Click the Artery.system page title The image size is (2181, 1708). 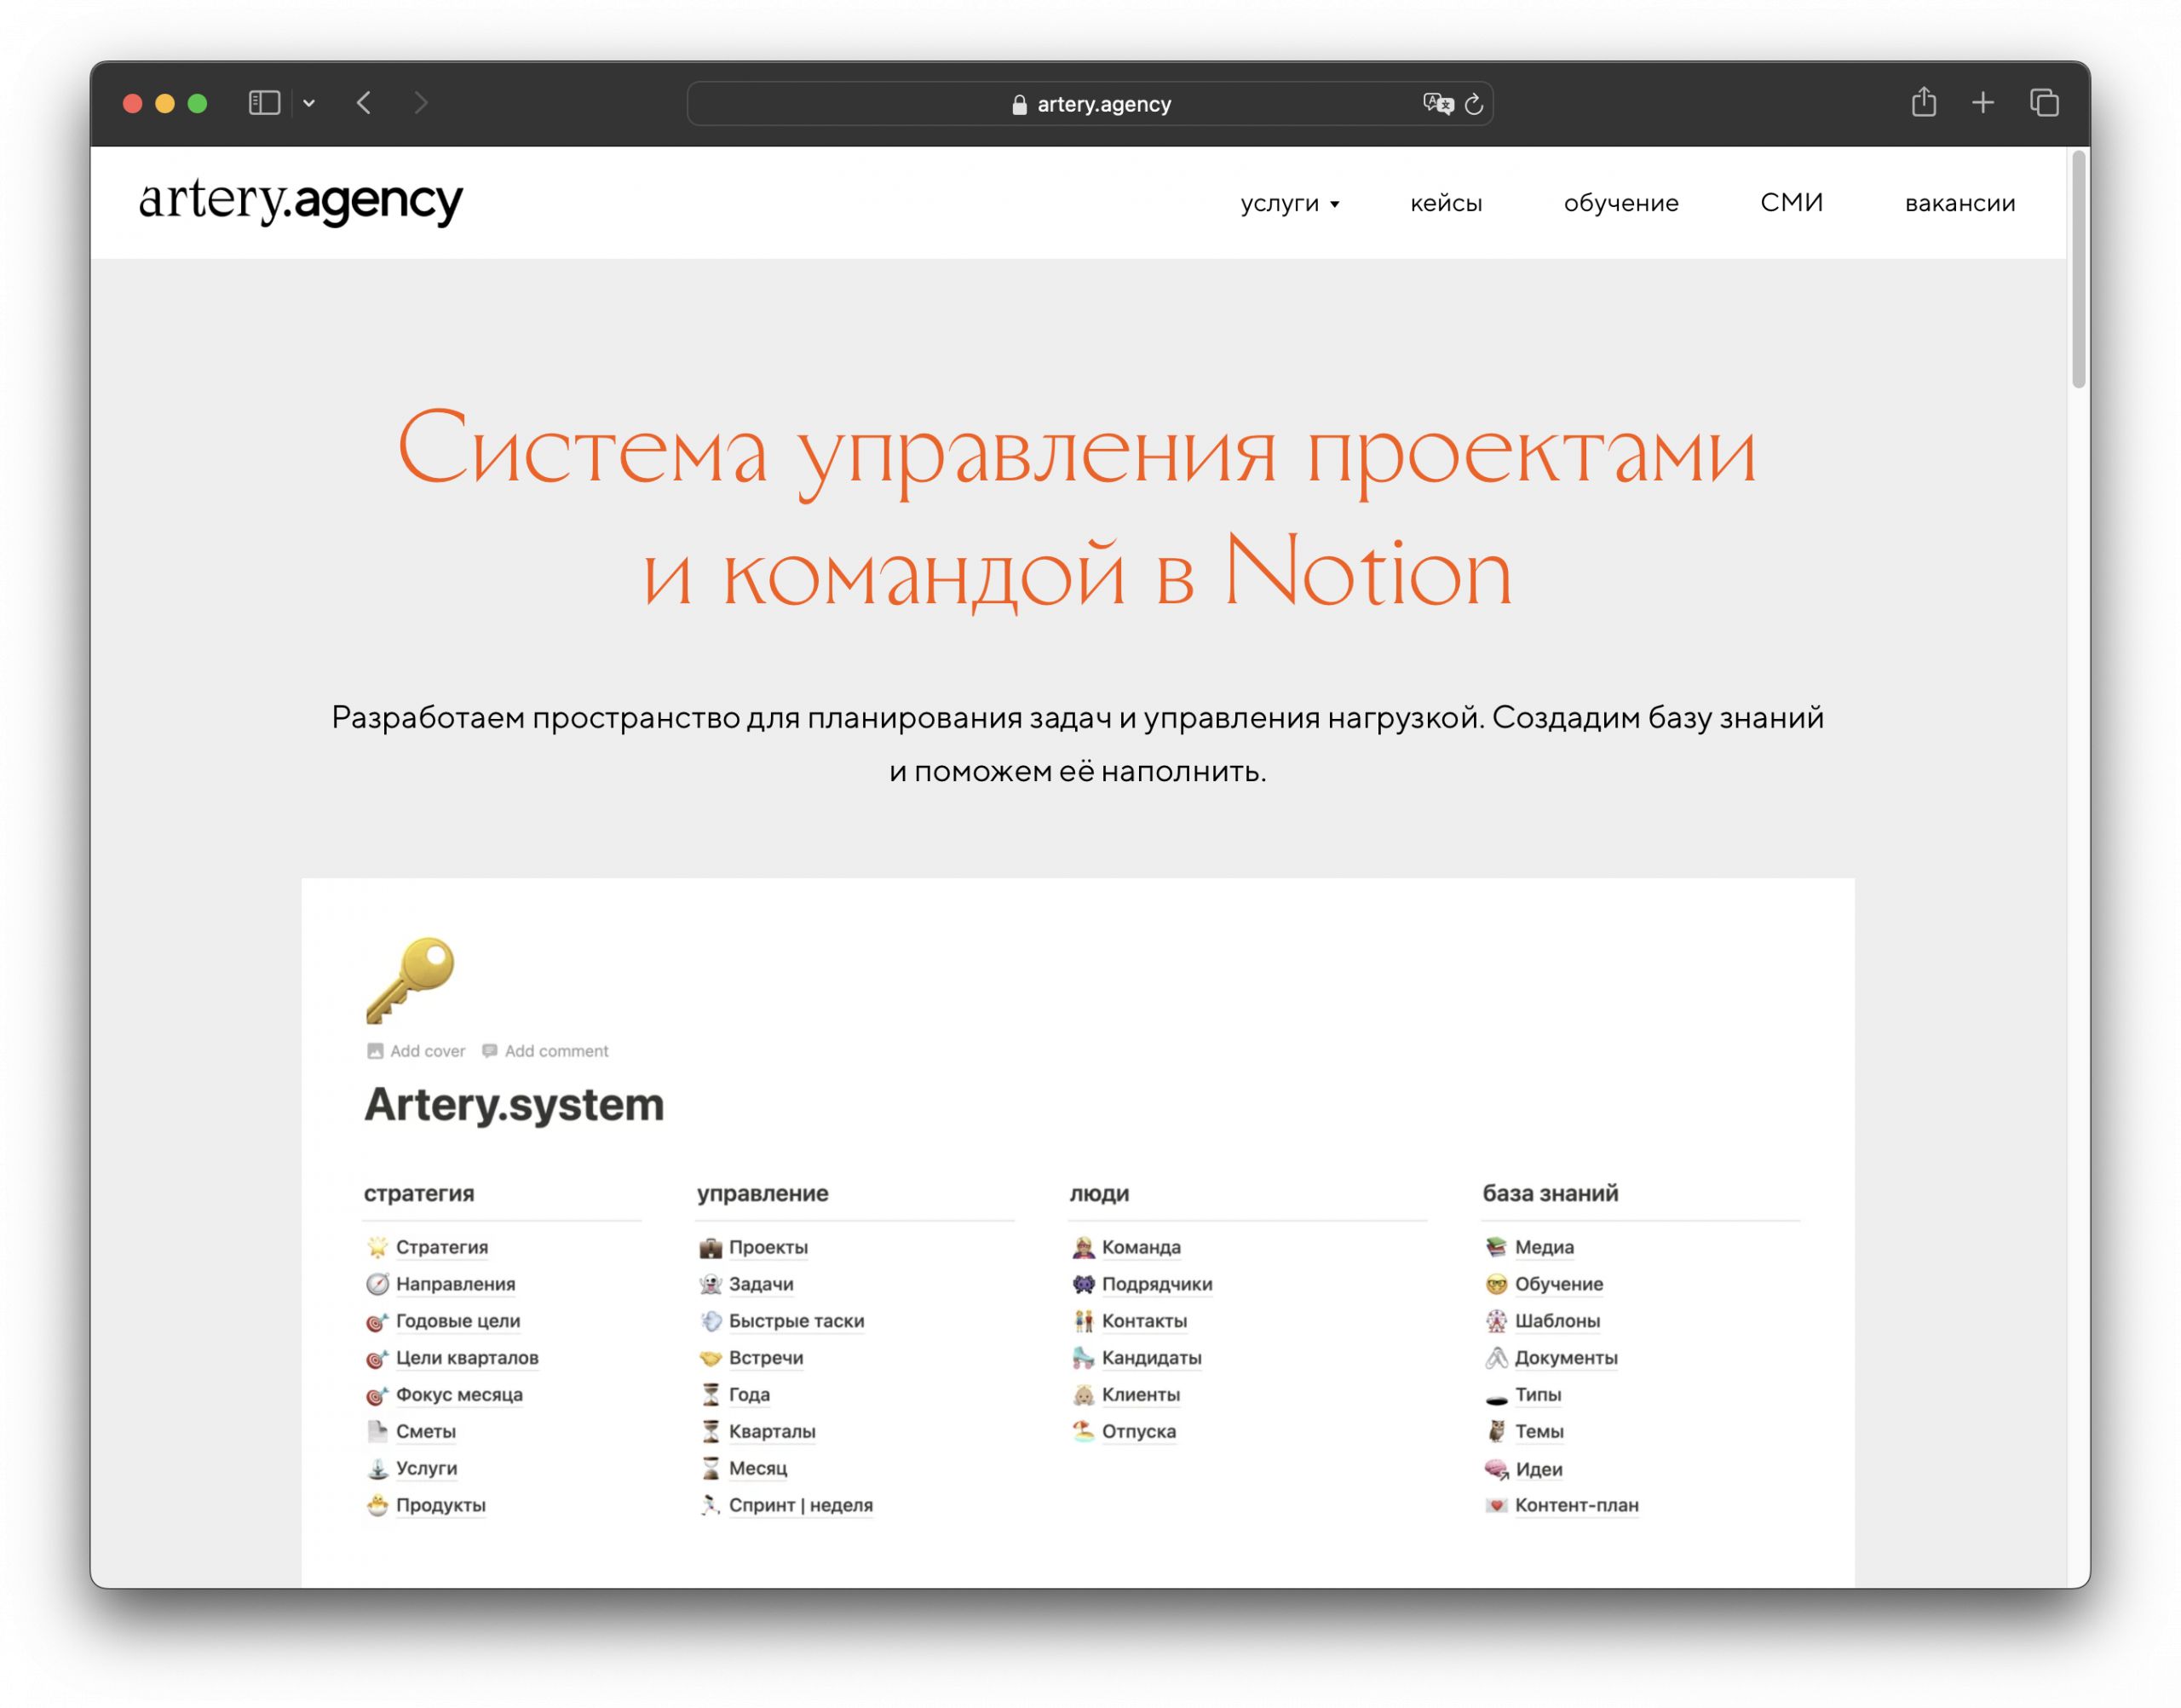pos(514,1104)
